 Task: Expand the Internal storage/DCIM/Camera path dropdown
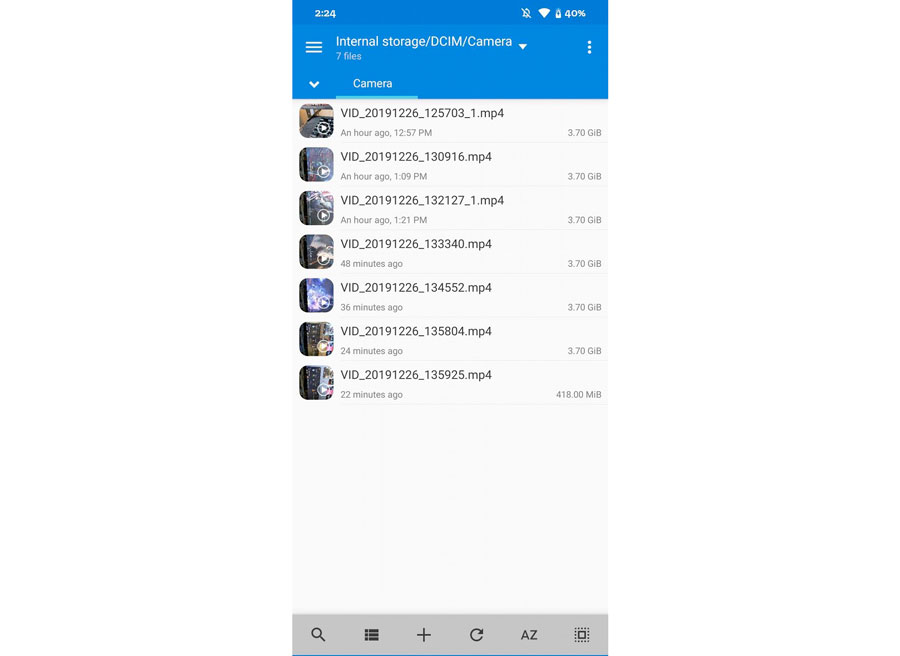coord(522,46)
